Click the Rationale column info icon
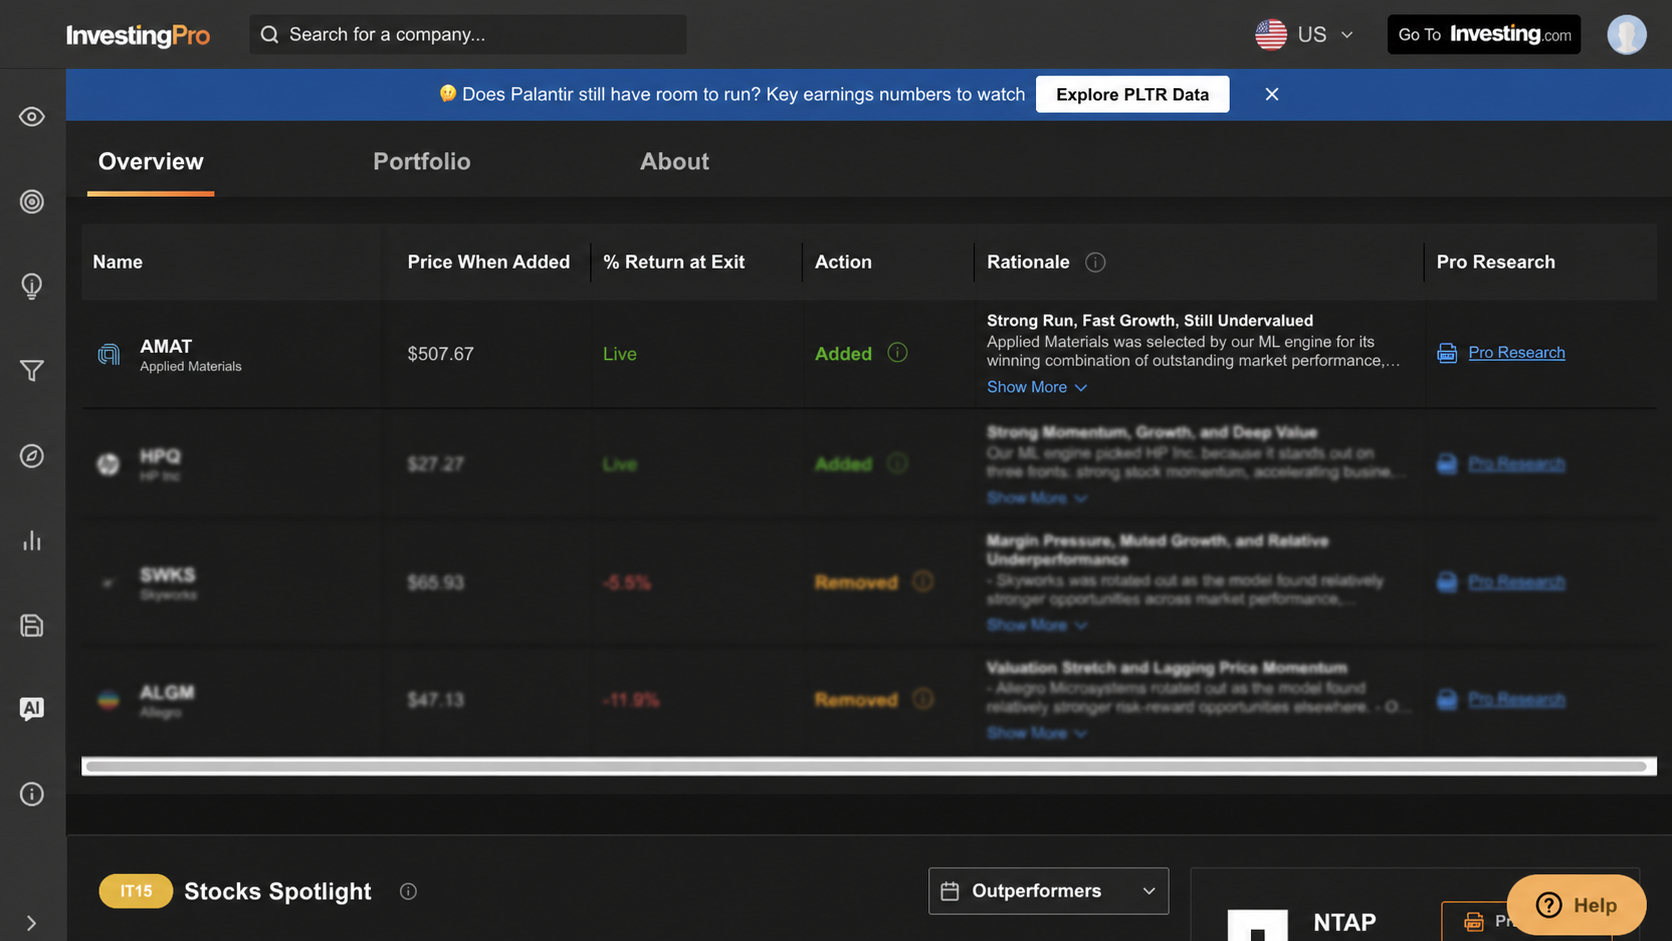Screen dimensions: 1672x941 (1096, 262)
